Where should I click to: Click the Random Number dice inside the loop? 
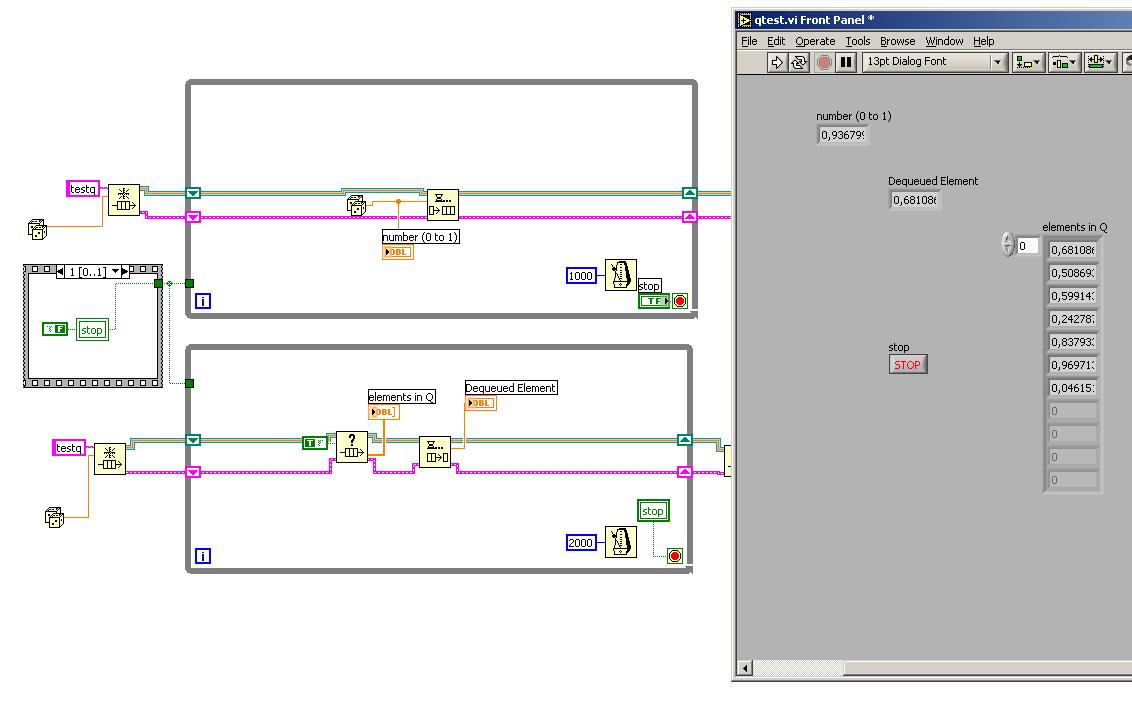click(356, 205)
